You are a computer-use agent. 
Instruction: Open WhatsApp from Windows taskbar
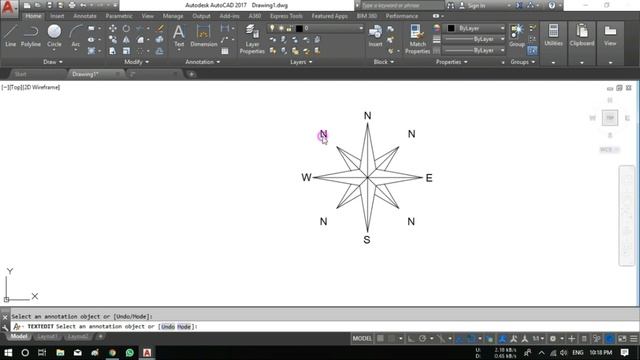click(x=130, y=352)
